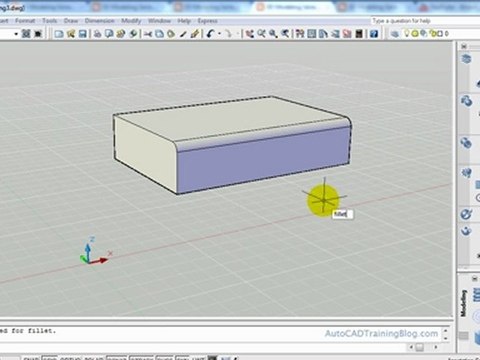
Task: Click the Paste icon
Action: tap(171, 34)
